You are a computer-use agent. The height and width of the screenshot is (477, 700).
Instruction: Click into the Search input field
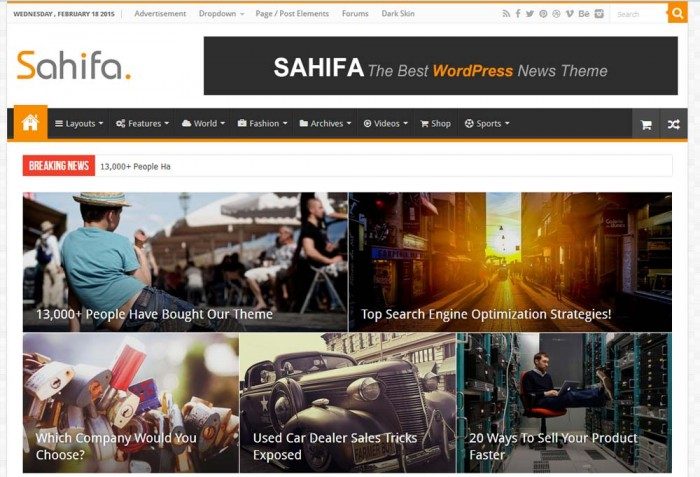pyautogui.click(x=639, y=14)
